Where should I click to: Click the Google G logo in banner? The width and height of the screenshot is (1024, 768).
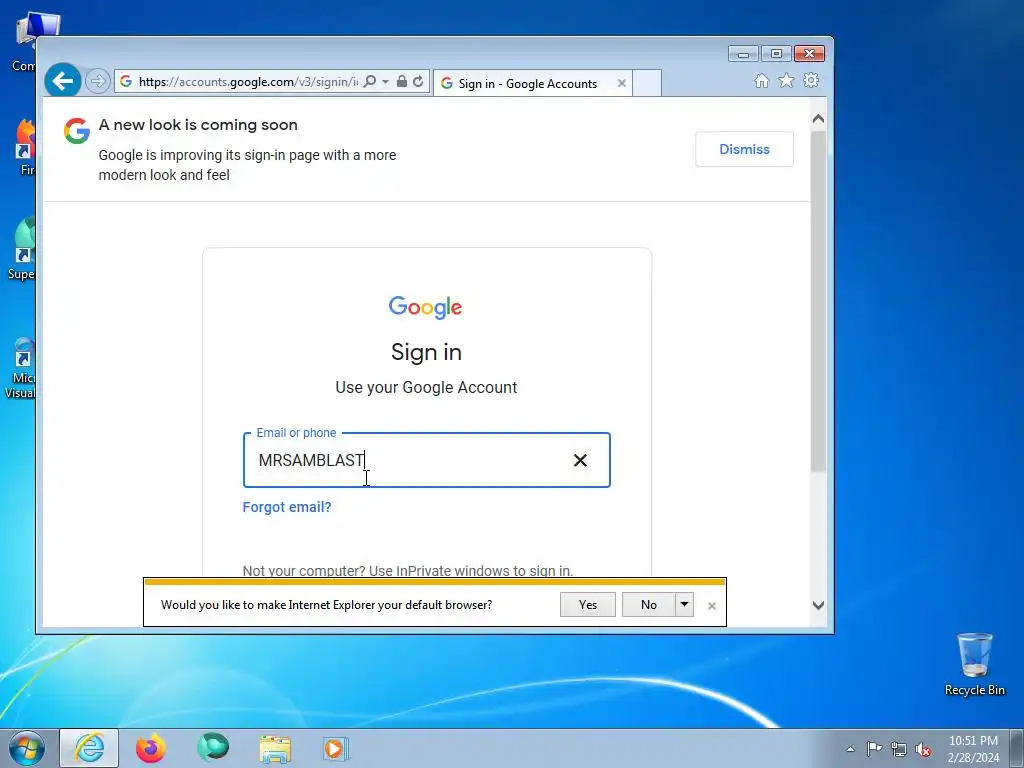(x=77, y=131)
